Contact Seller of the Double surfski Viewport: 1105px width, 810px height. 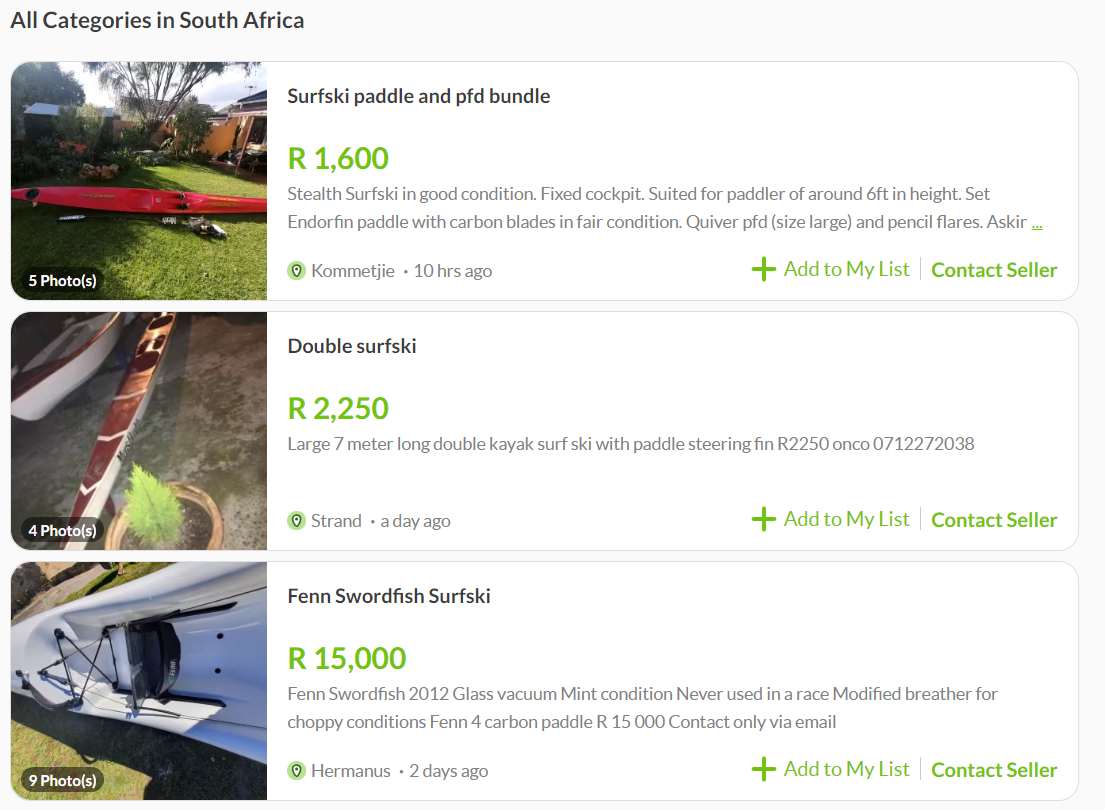(x=994, y=520)
